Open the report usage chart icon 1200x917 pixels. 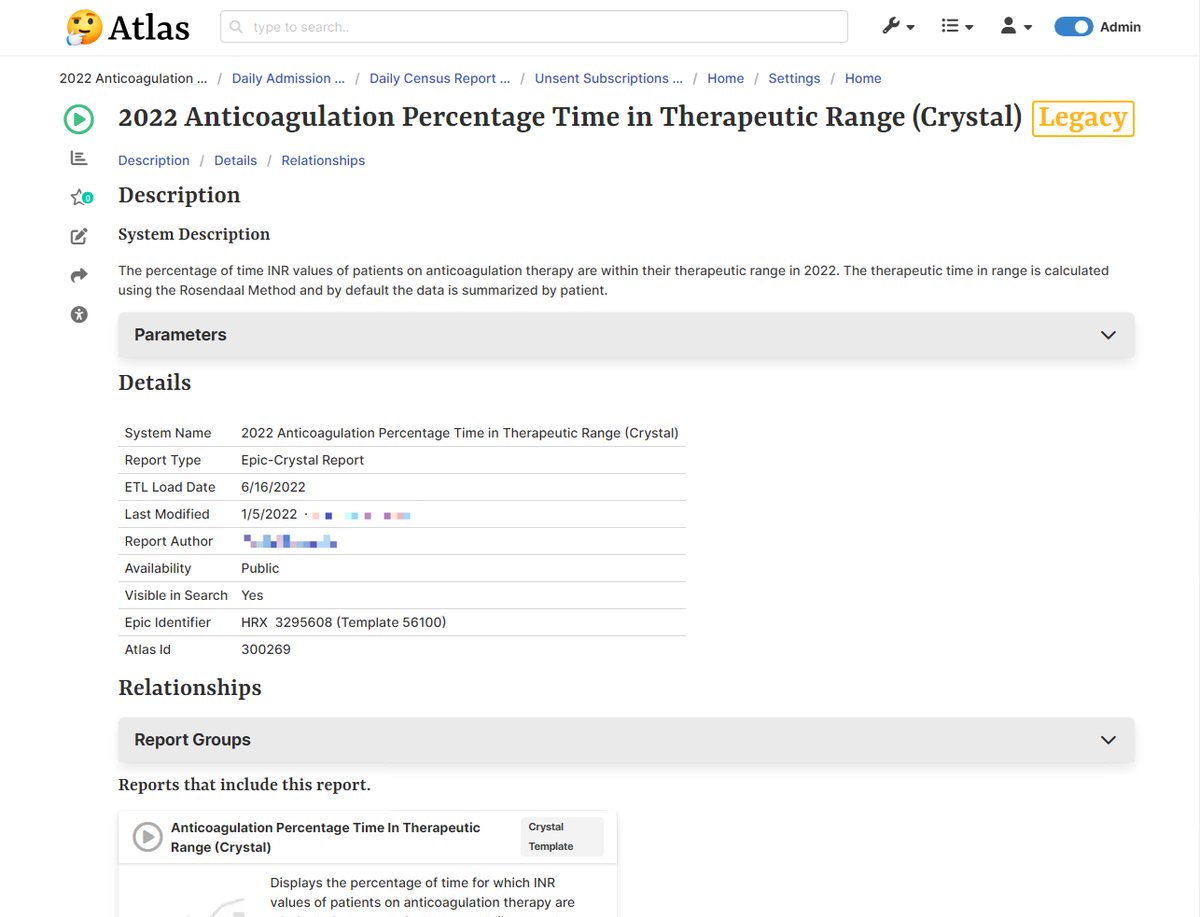coord(78,158)
